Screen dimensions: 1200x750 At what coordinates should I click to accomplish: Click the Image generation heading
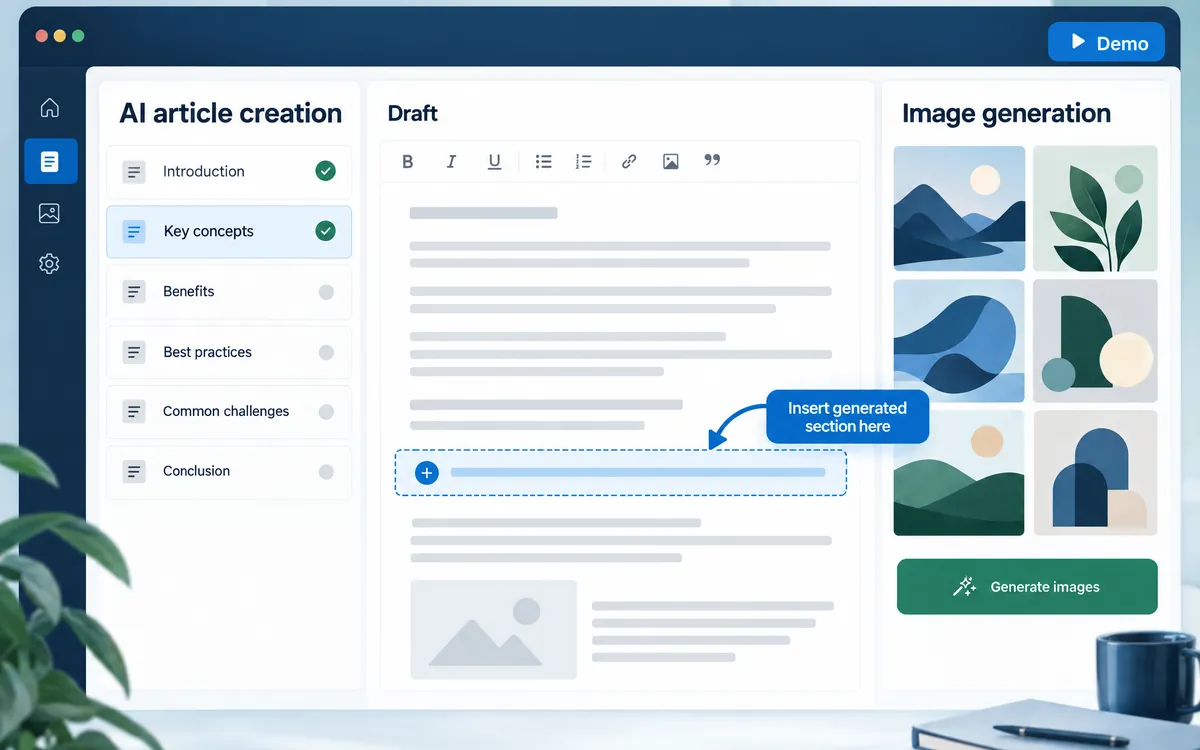tap(1006, 114)
